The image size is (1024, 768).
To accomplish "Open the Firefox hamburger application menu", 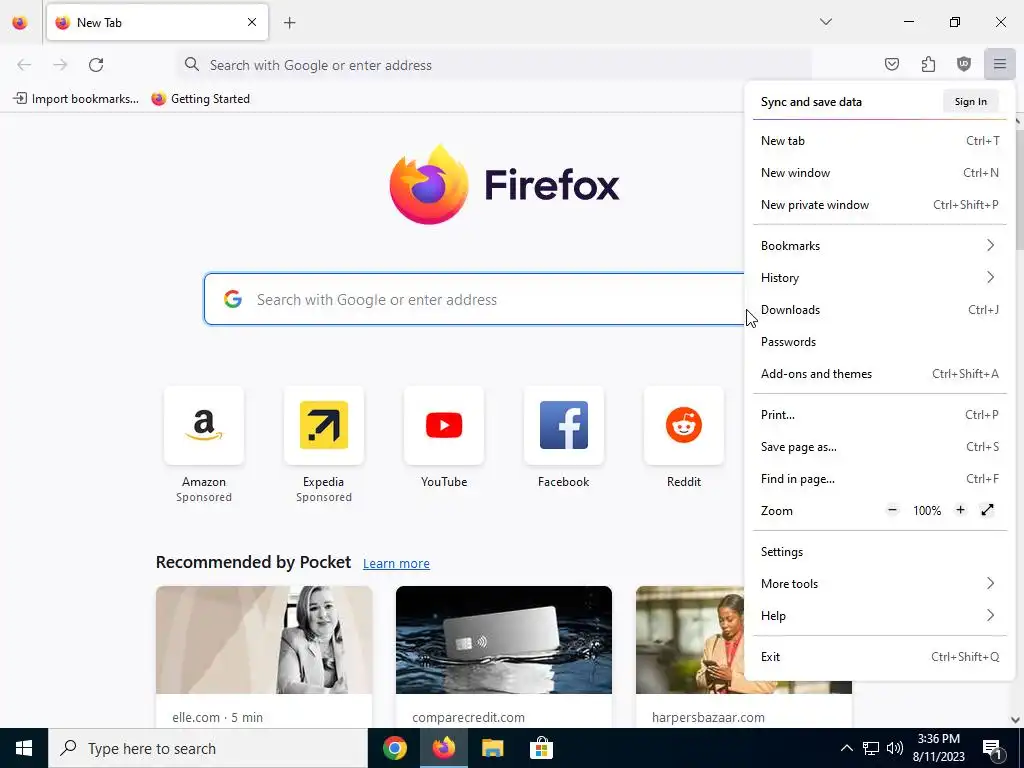I will 999,64.
